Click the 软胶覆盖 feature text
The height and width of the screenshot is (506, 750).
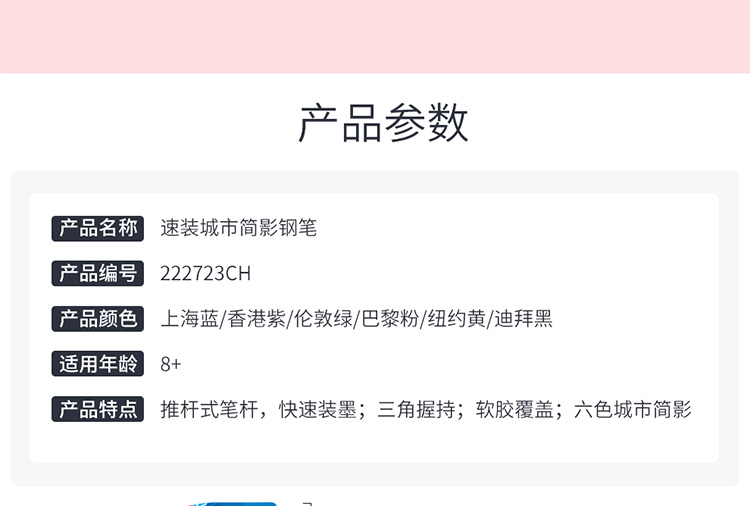(515, 409)
